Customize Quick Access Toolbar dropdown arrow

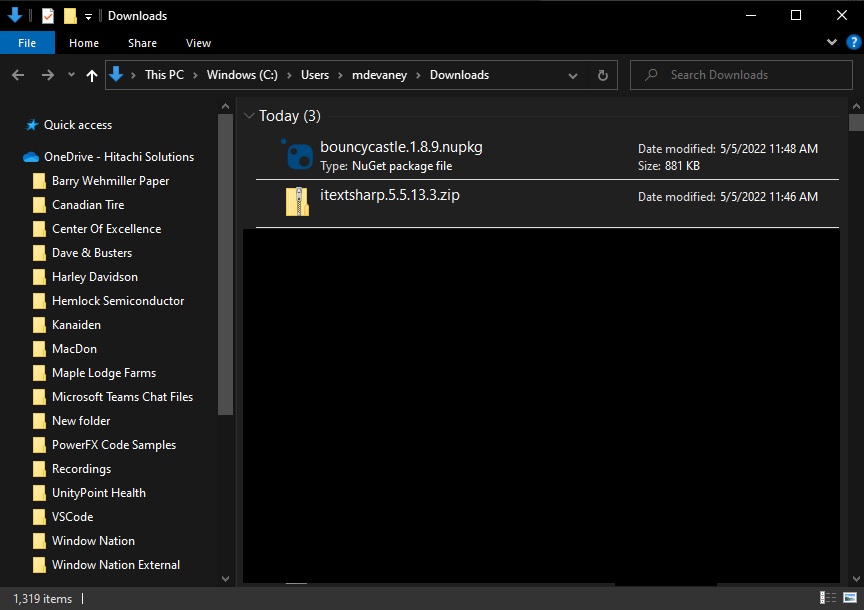[x=88, y=16]
